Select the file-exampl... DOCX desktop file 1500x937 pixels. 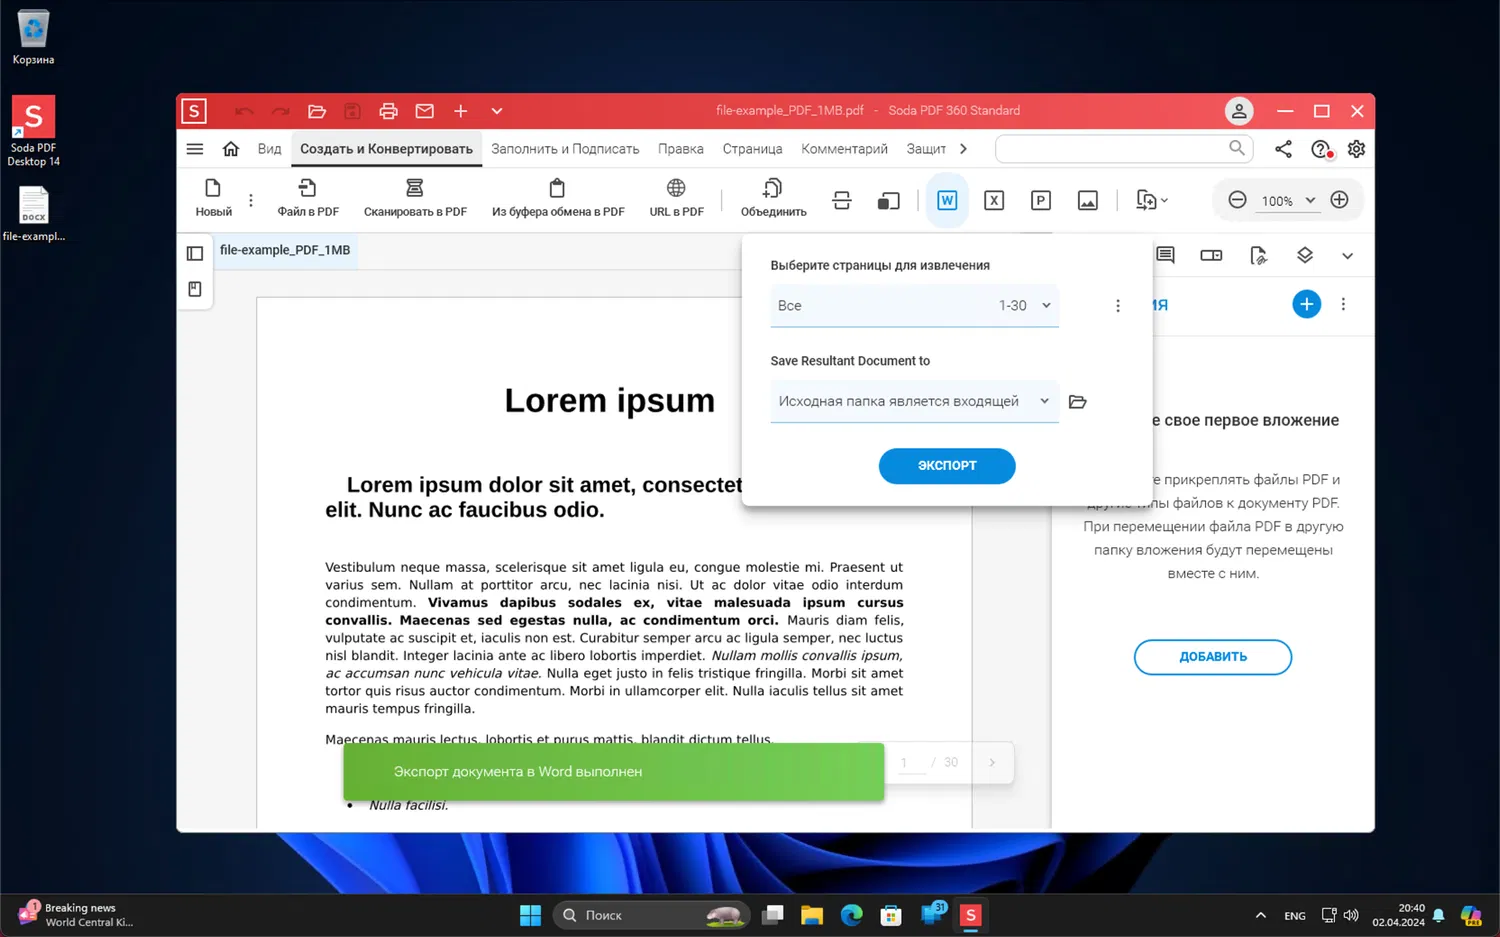point(33,214)
